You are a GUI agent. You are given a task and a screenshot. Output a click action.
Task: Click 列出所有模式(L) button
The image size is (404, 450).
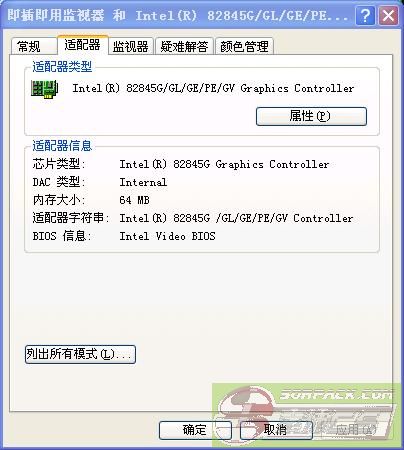(x=80, y=354)
